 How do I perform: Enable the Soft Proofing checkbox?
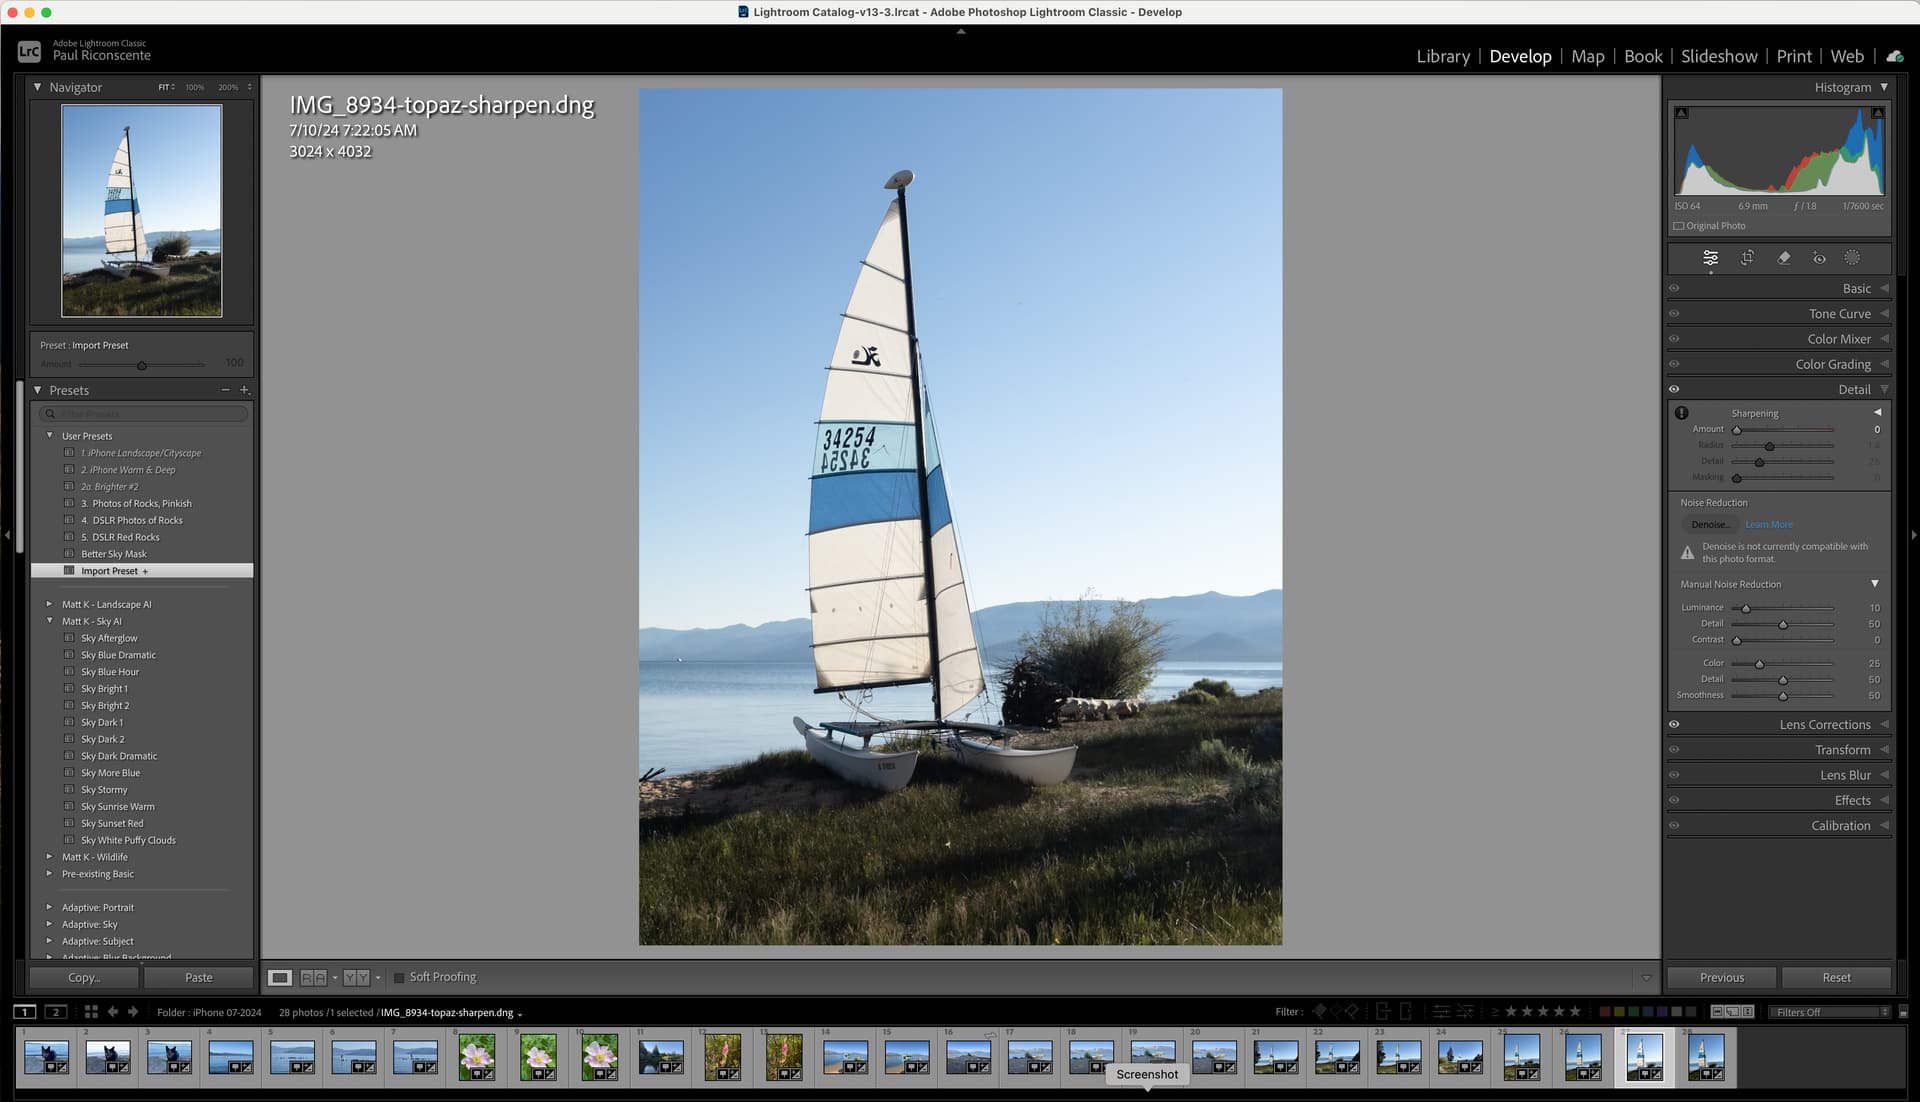tap(399, 977)
